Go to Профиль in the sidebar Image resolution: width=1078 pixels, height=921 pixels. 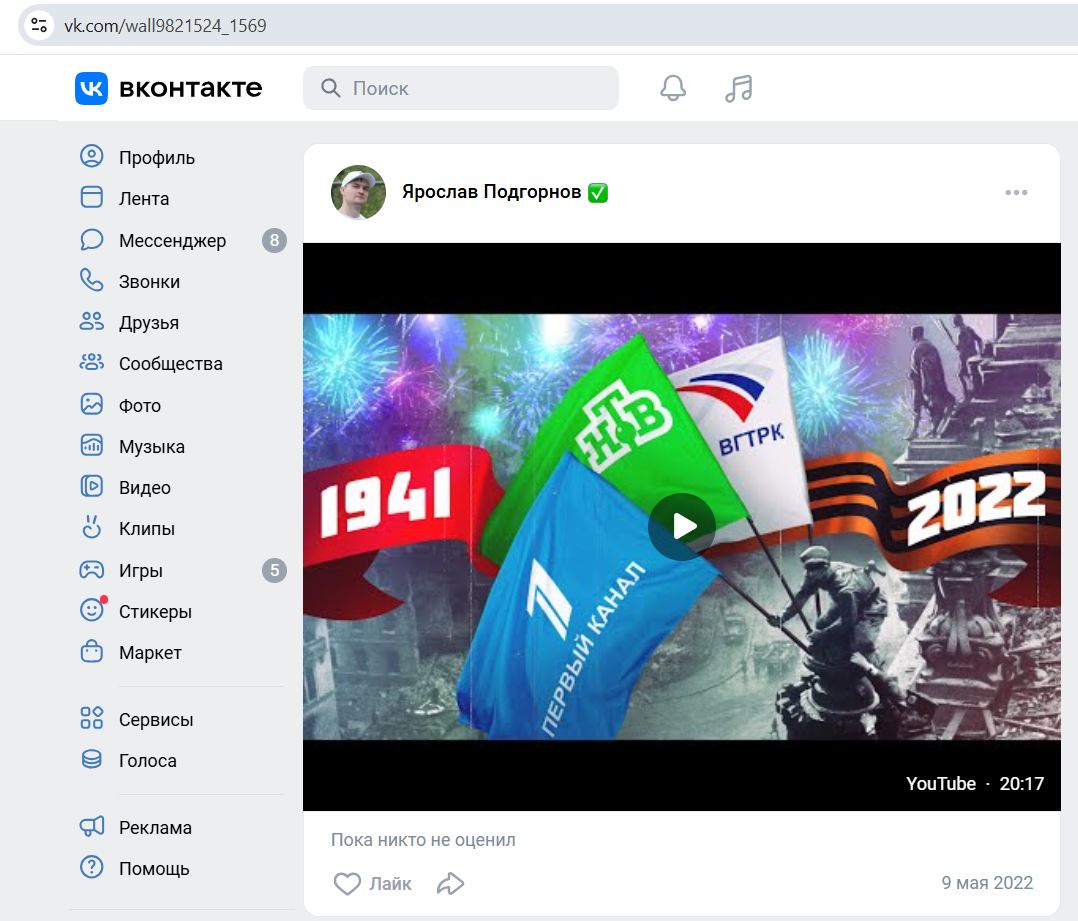coord(156,157)
